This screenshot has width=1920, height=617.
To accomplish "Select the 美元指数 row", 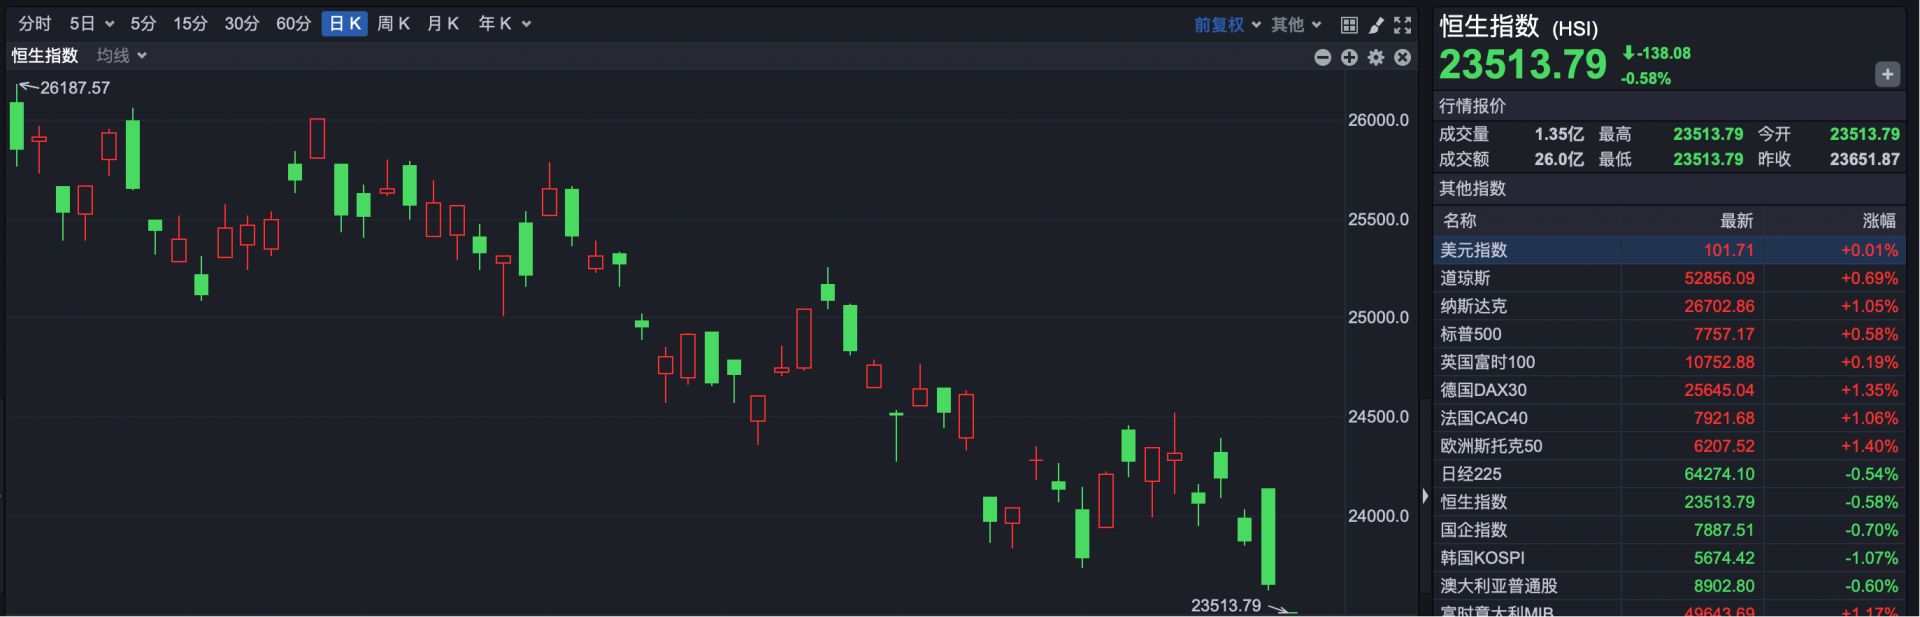I will (x=1669, y=250).
